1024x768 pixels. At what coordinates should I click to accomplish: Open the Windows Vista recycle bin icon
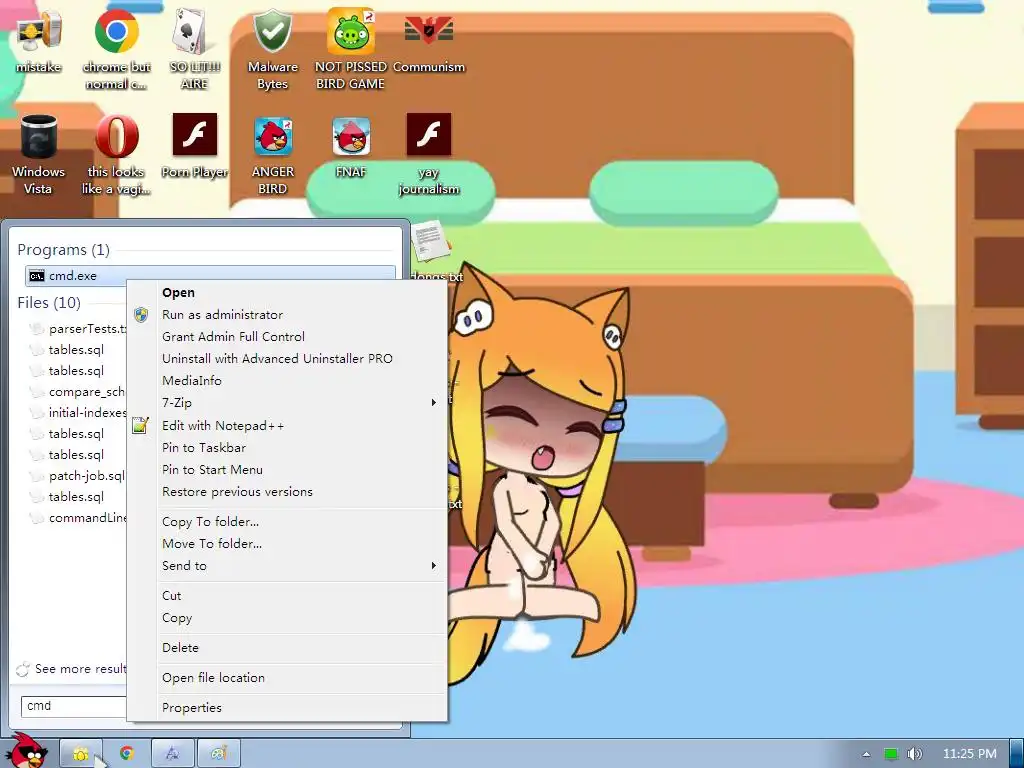38,154
